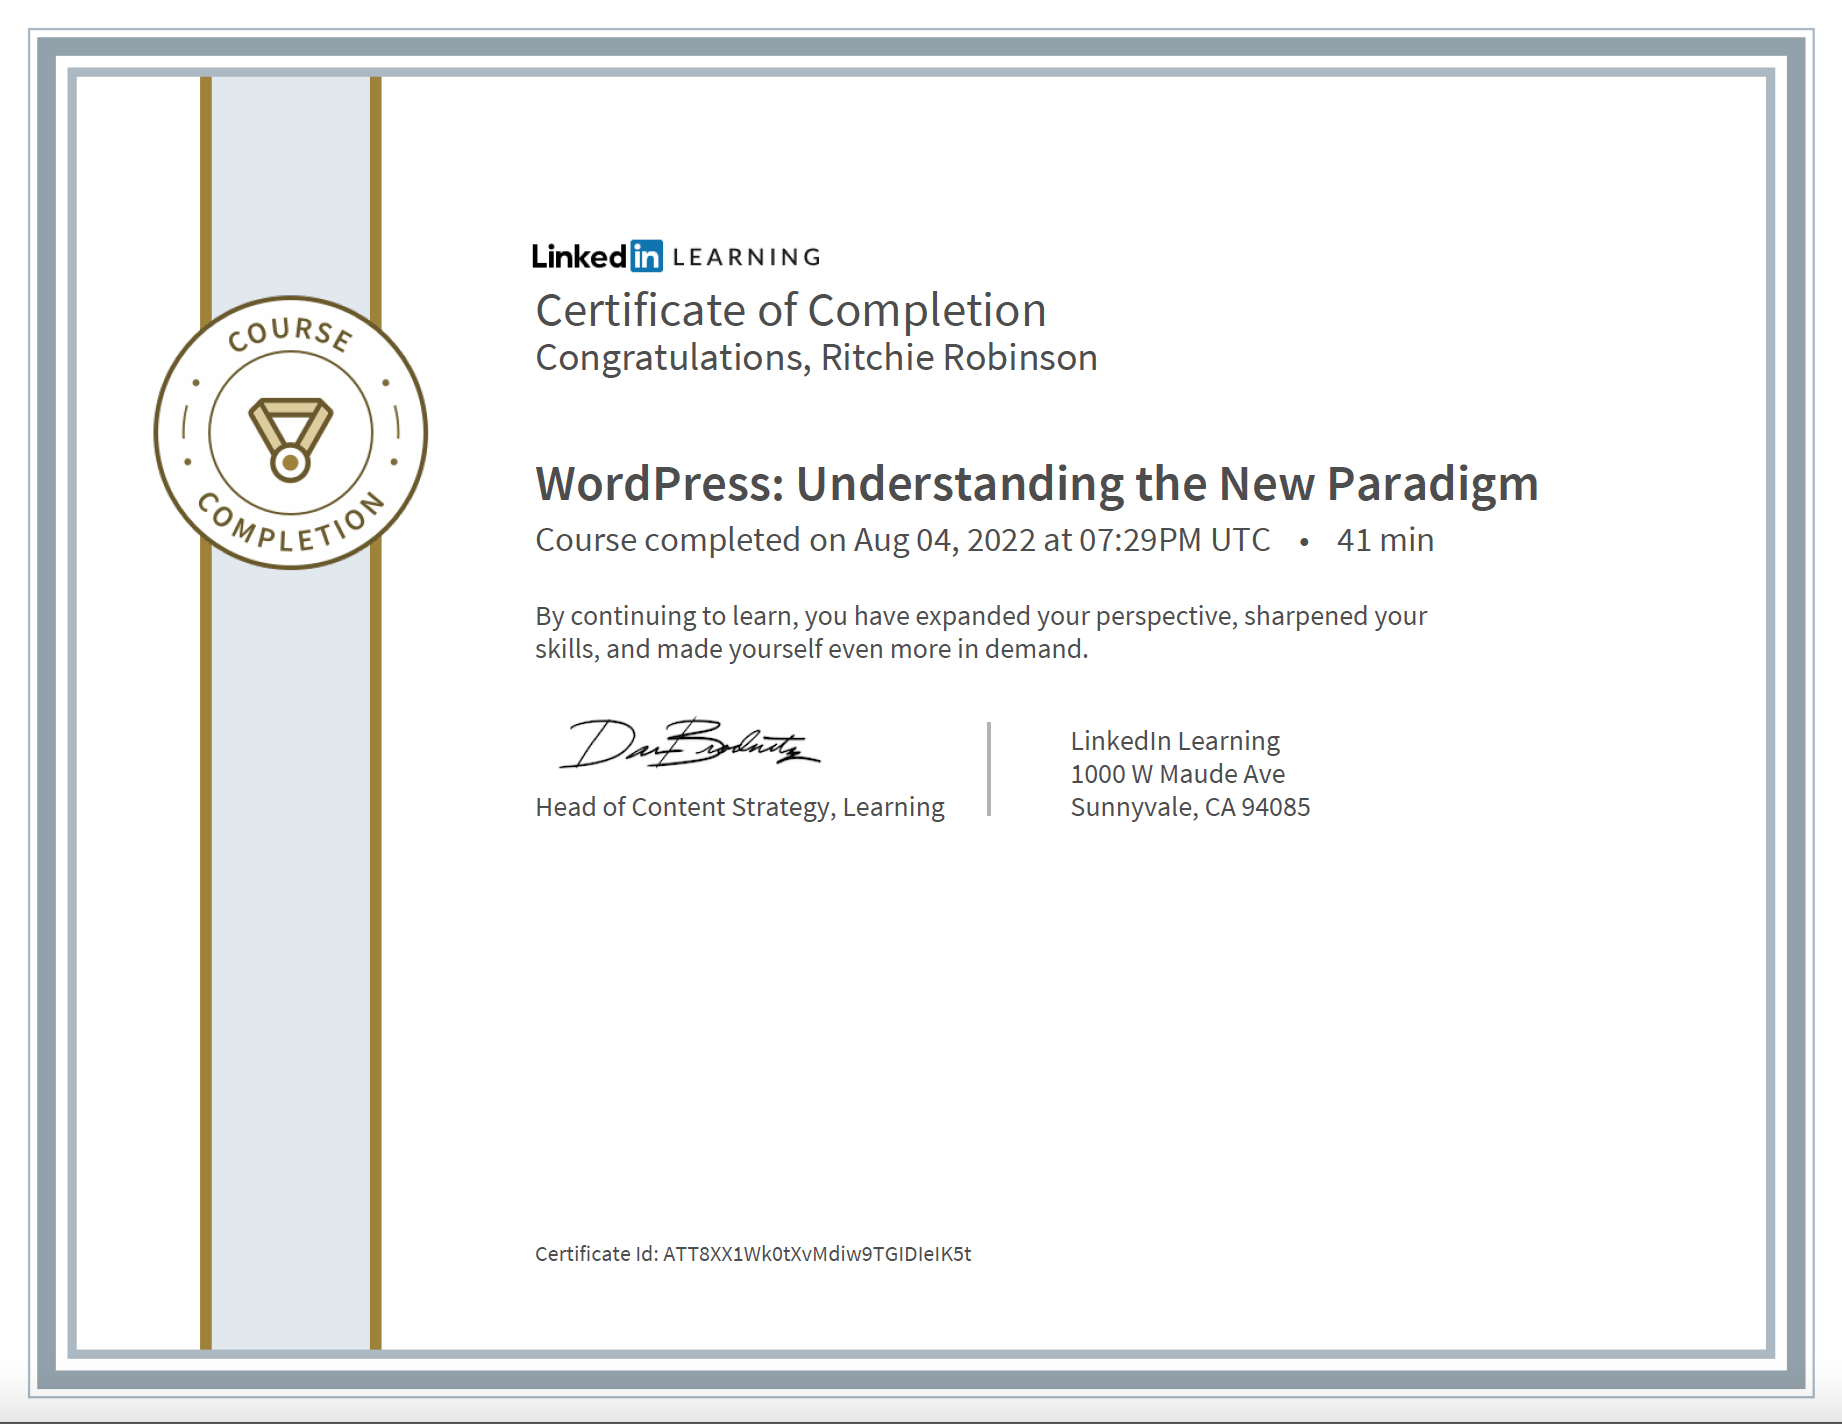Screen dimensions: 1842x1424
Task: Click the course title 'WordPress: Understanding the New Paradigm'
Action: point(1037,485)
